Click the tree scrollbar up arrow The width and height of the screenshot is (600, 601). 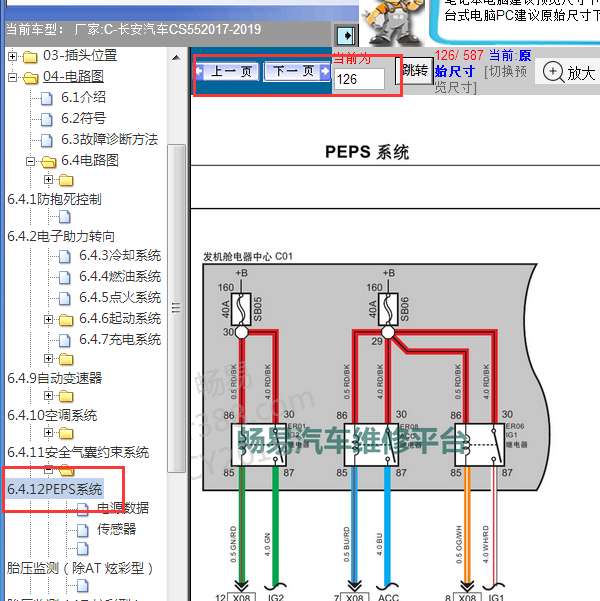click(x=176, y=58)
